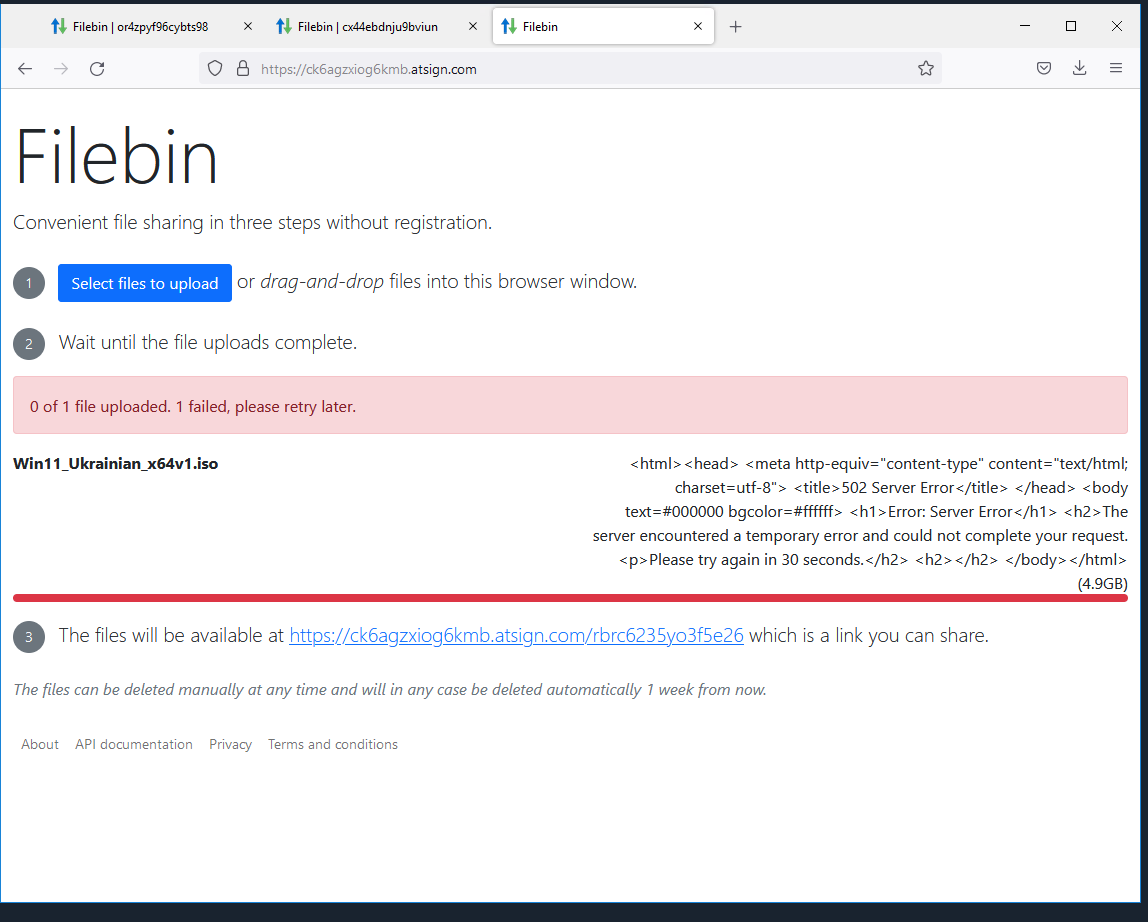Open Terms and conditions link

pos(333,744)
